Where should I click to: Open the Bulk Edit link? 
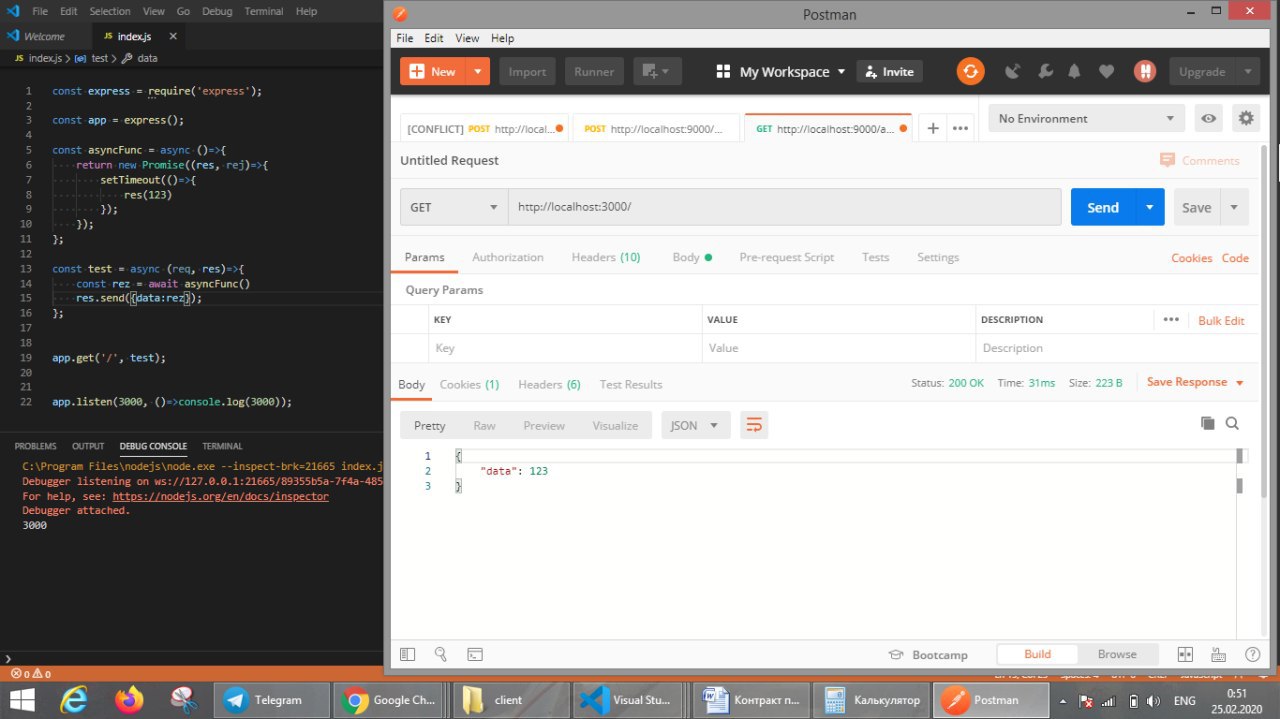click(x=1221, y=320)
